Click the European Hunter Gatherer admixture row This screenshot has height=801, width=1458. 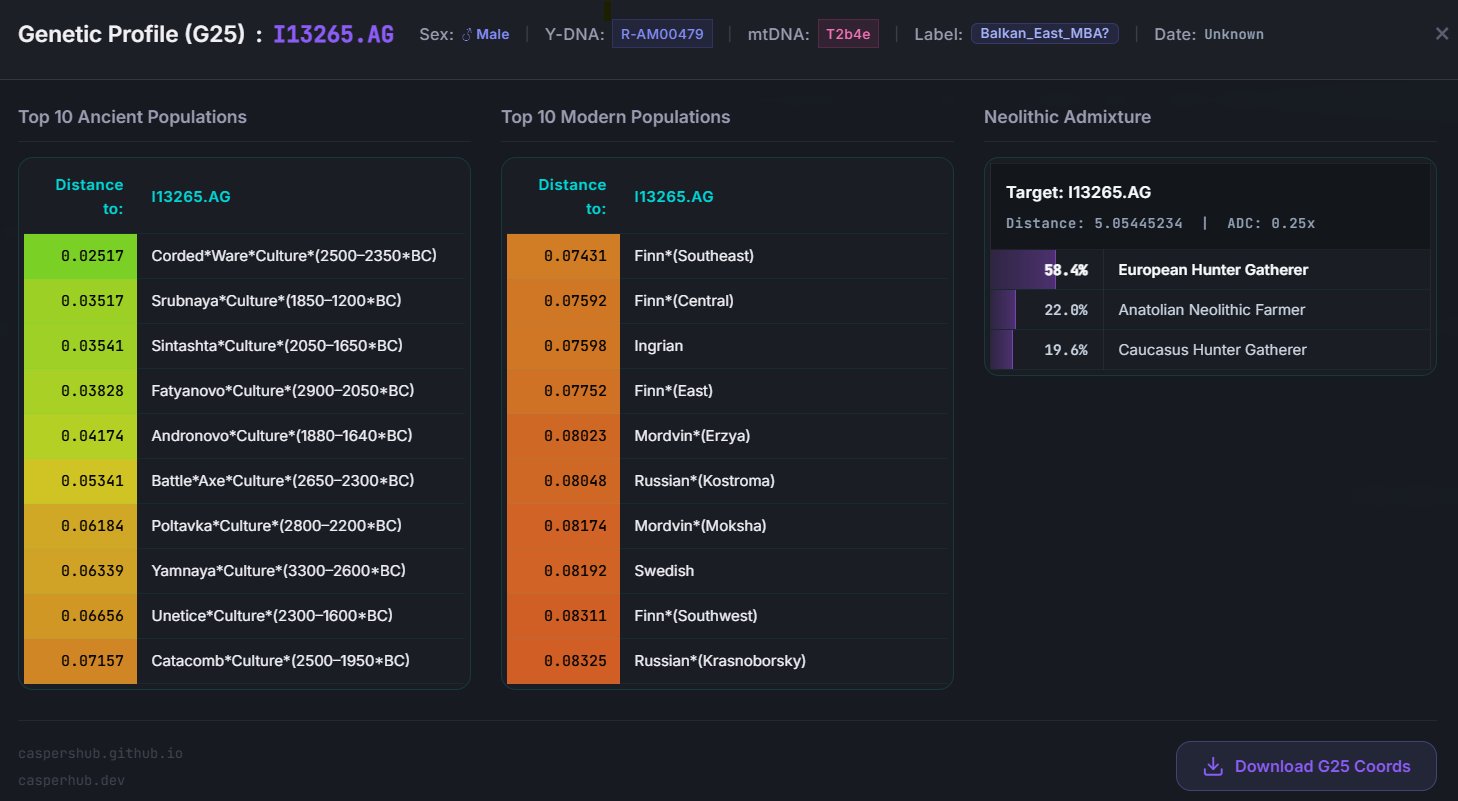click(x=1210, y=270)
